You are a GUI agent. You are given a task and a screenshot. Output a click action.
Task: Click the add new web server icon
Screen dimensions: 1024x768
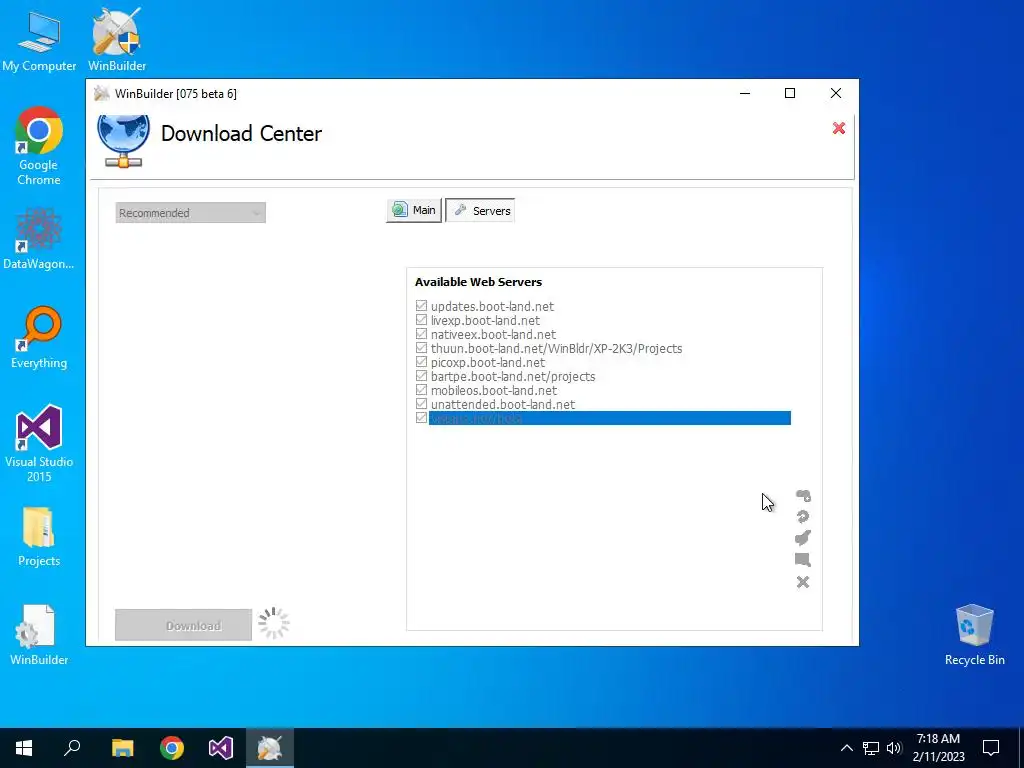803,496
